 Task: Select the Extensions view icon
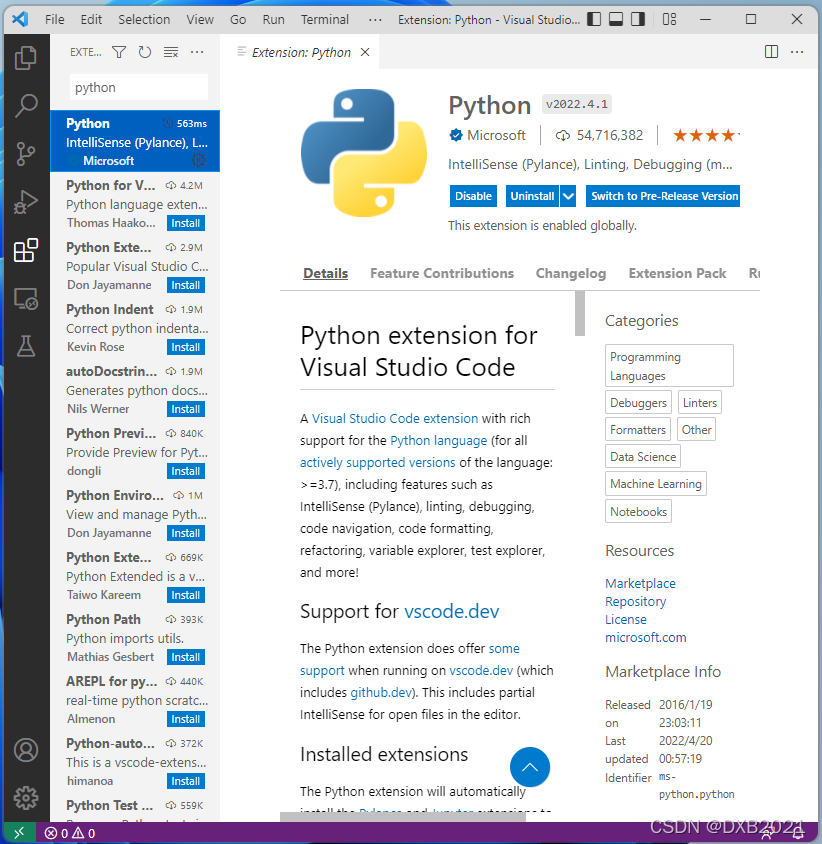(26, 251)
